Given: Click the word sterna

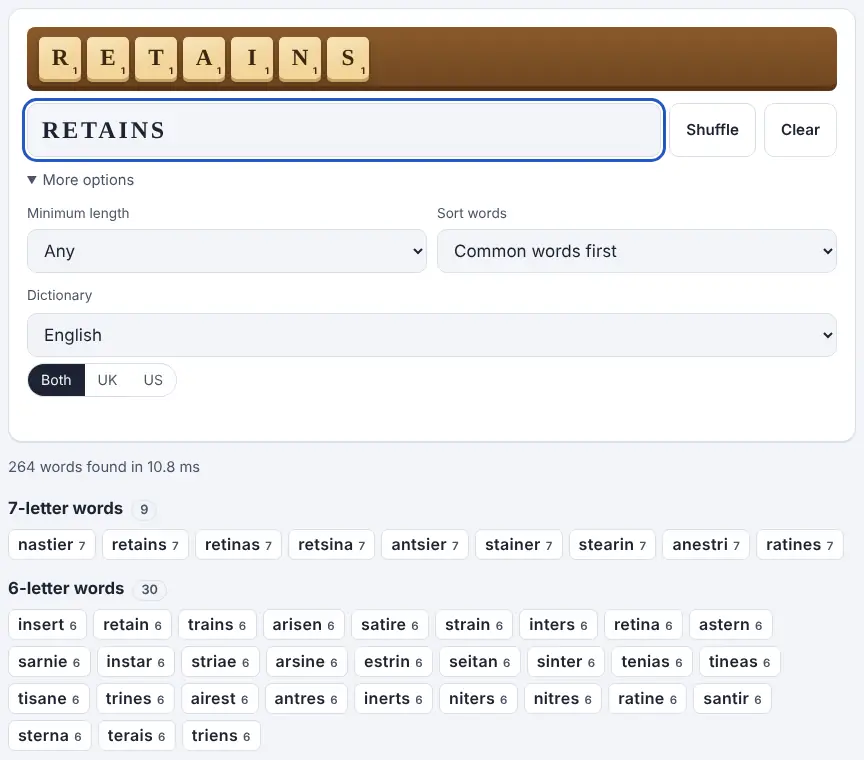Looking at the screenshot, I should pyautogui.click(x=50, y=735).
